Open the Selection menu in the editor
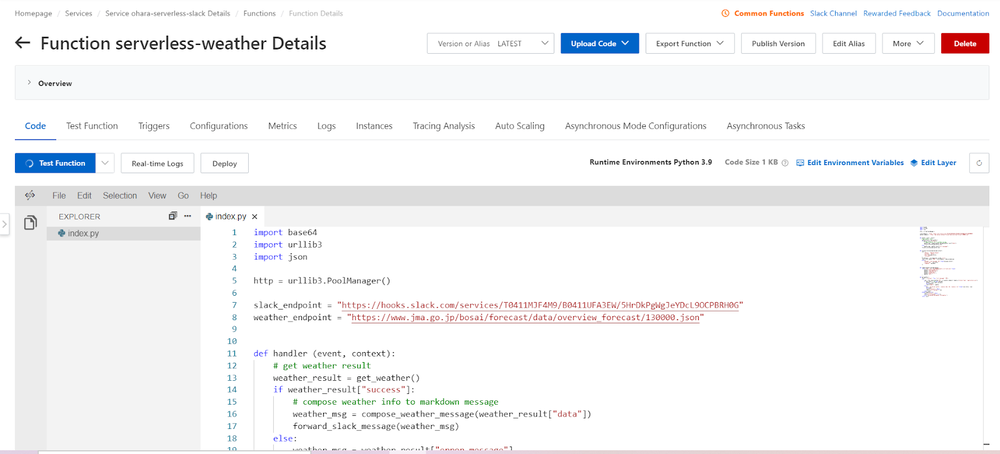The height and width of the screenshot is (454, 1000). click(x=120, y=196)
